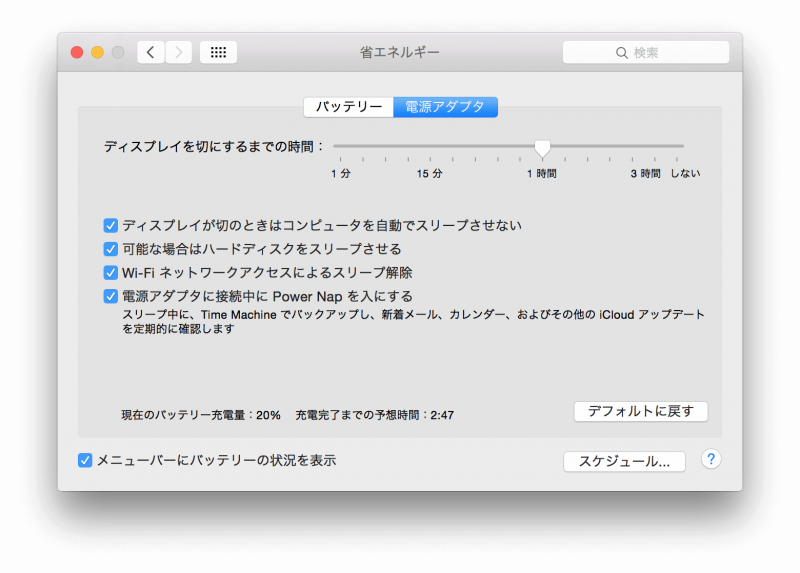The image size is (800, 573).
Task: Select the 電源アダプタ tab
Action: coord(445,107)
